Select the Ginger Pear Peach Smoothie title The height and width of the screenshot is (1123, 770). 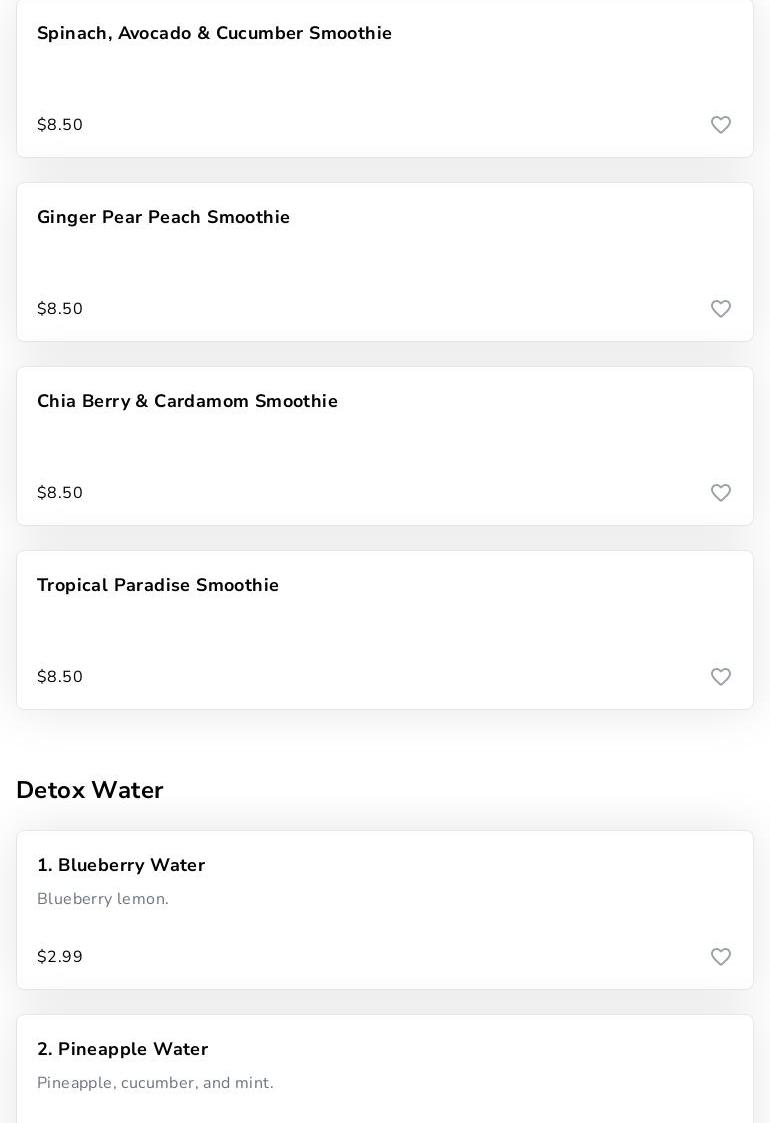pyautogui.click(x=163, y=218)
